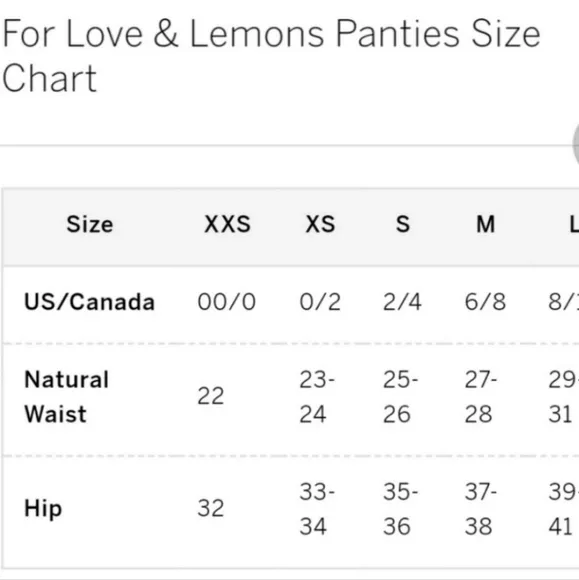Click the S size column header

tap(403, 224)
